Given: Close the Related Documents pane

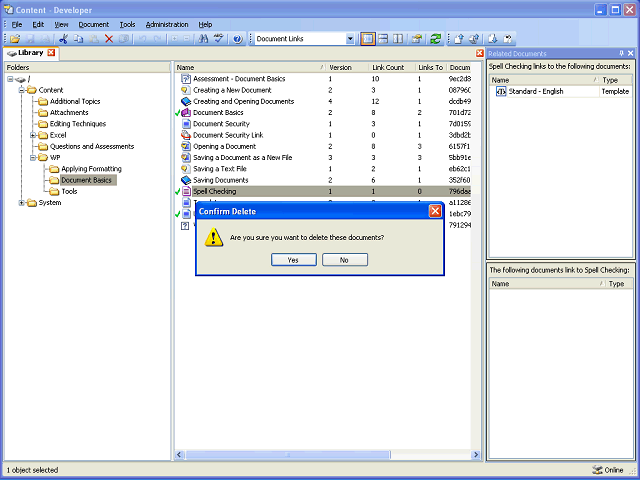Looking at the screenshot, I should click(631, 53).
